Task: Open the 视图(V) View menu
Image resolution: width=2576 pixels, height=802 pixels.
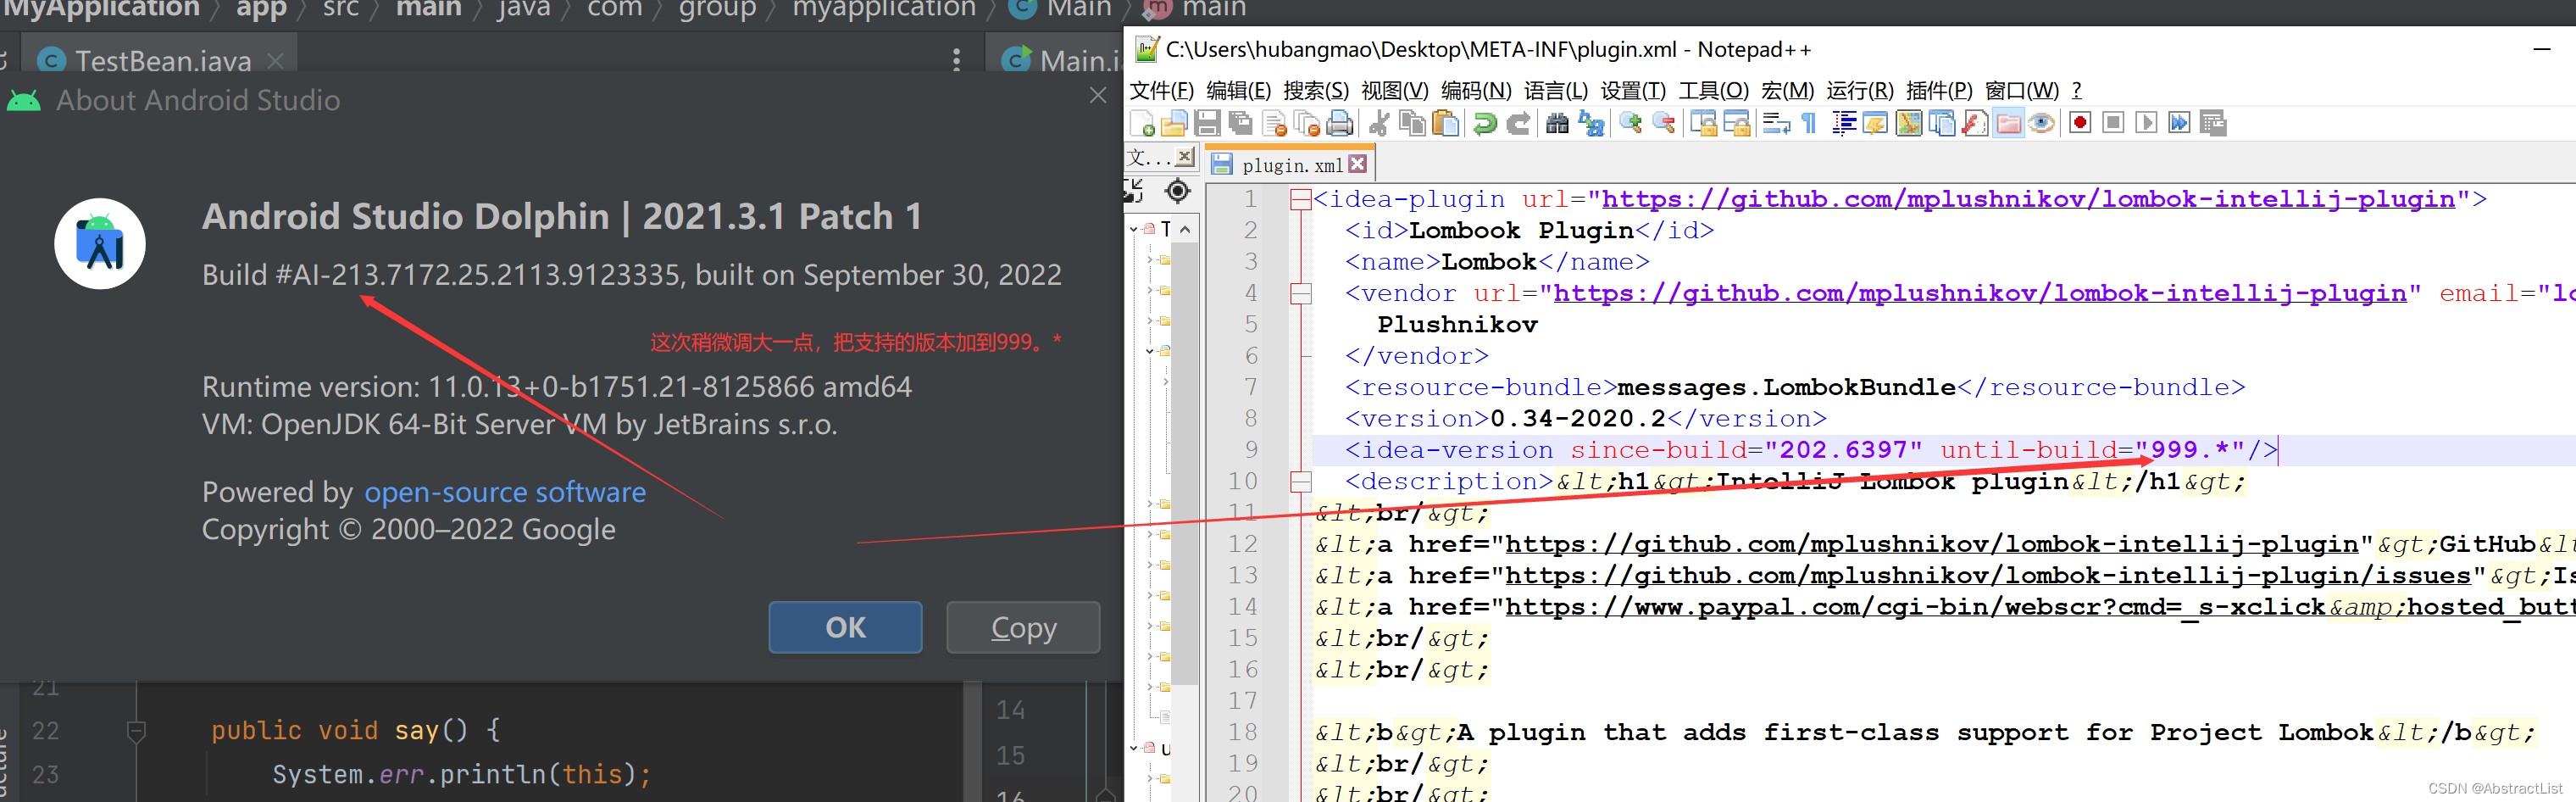Action: pos(1395,91)
